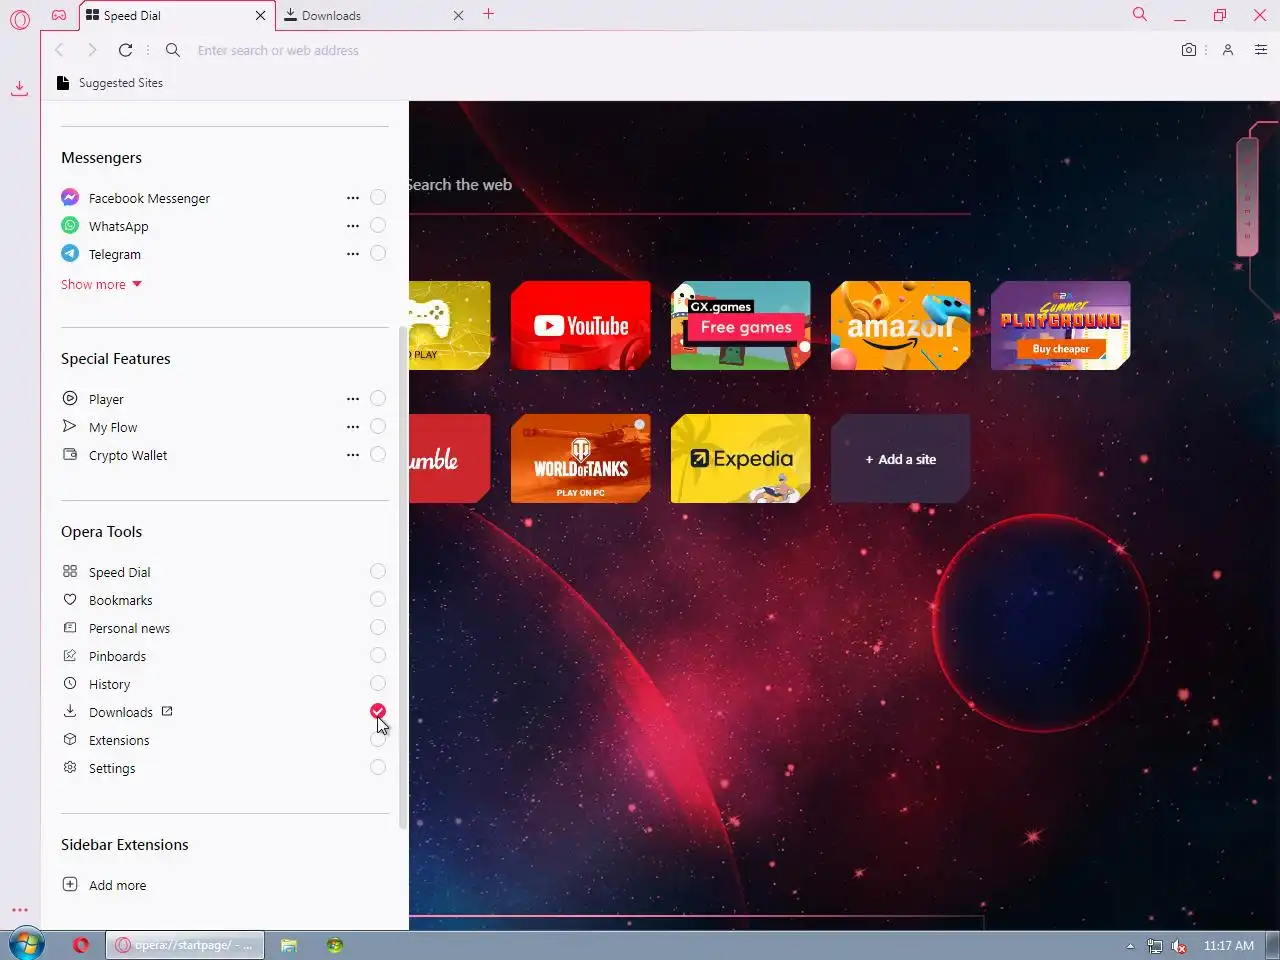Open a new tab with plus
Viewport: 1280px width, 960px height.
click(488, 14)
